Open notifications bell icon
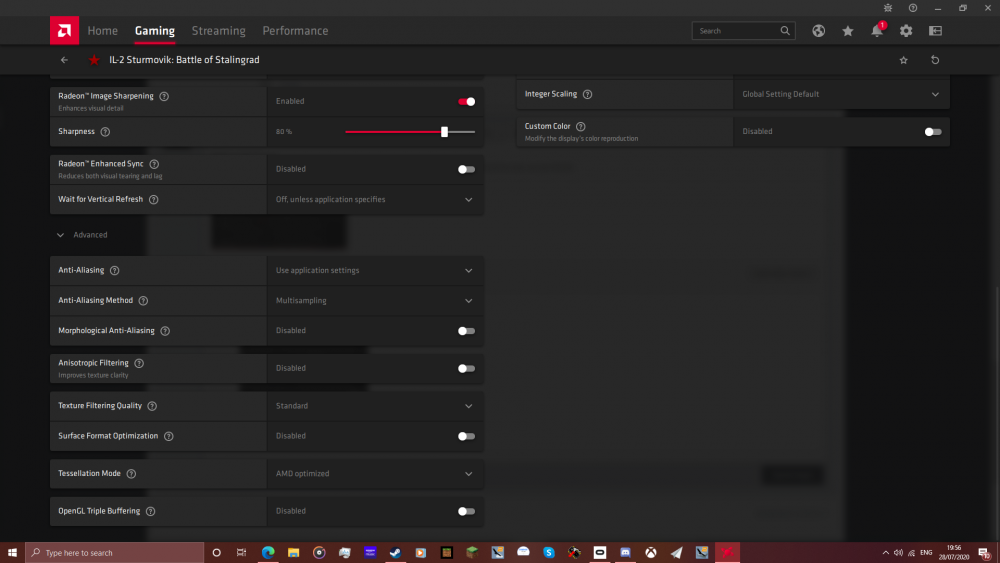Viewport: 1000px width, 563px height. coord(877,31)
